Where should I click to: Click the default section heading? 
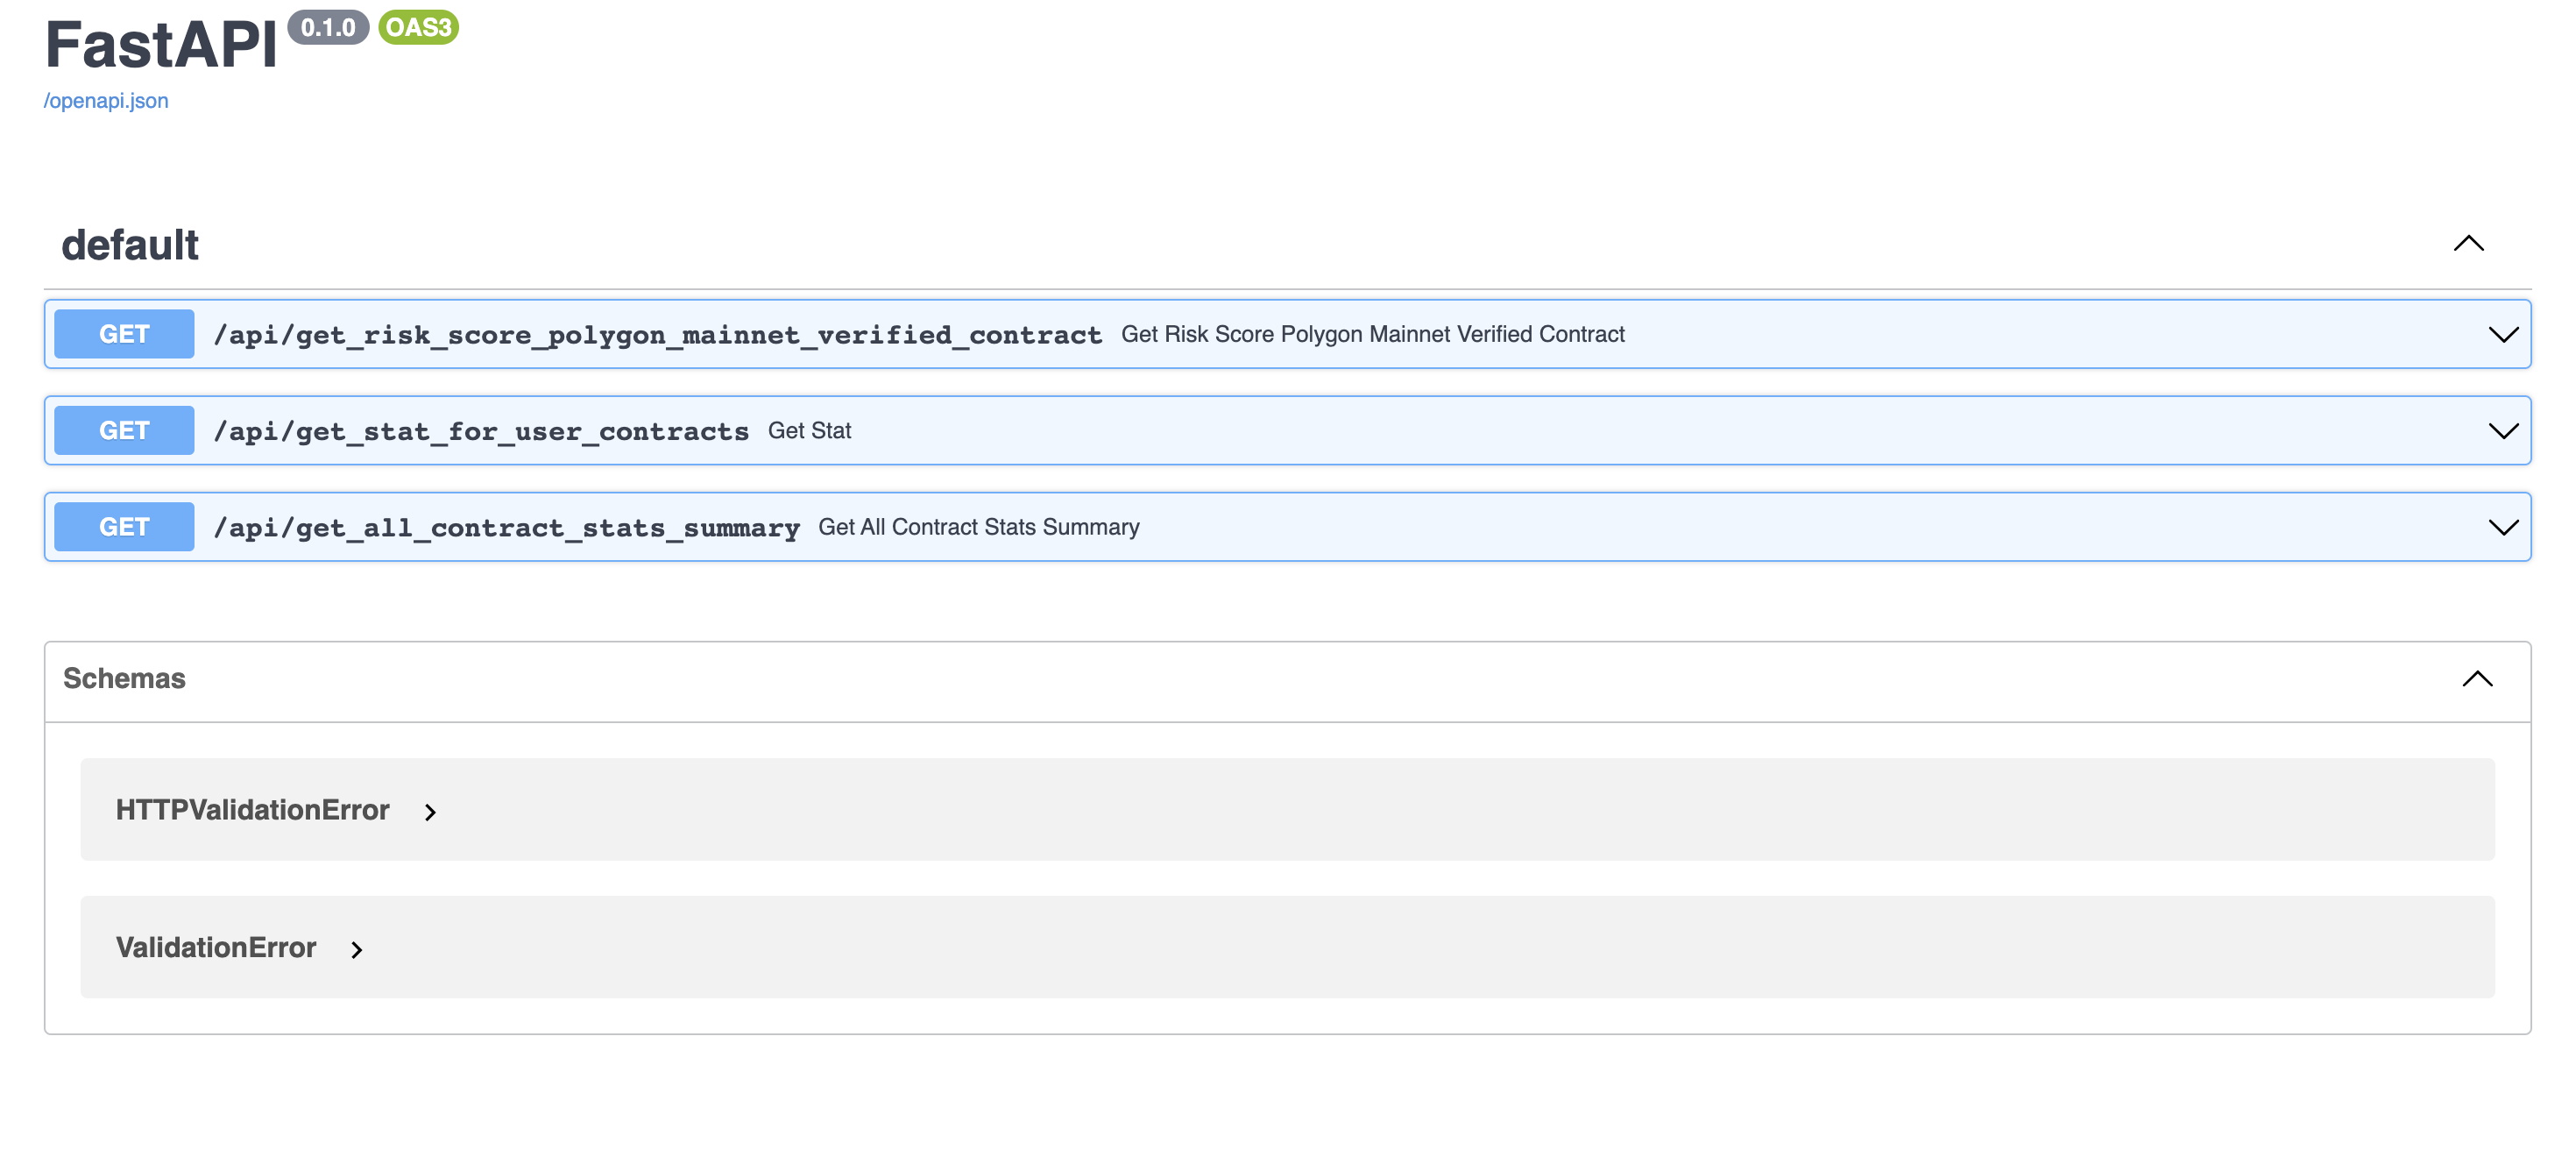click(130, 245)
